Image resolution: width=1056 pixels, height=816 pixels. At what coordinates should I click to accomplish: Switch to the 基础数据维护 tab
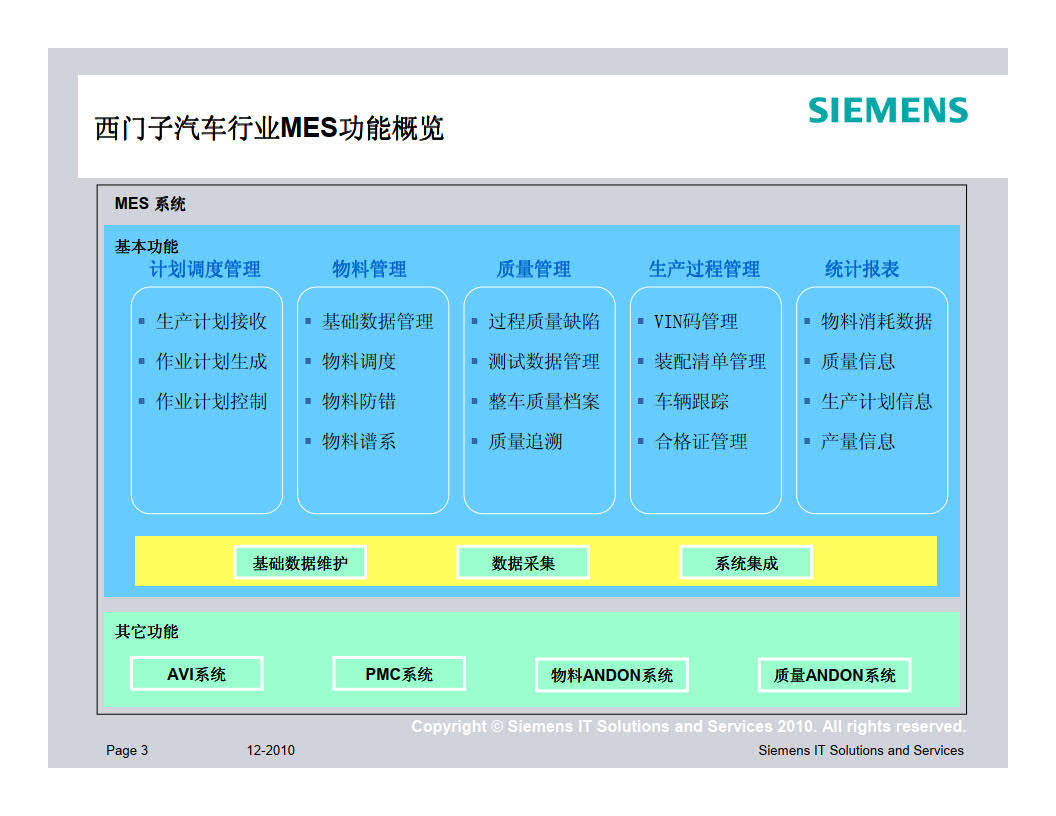click(301, 561)
